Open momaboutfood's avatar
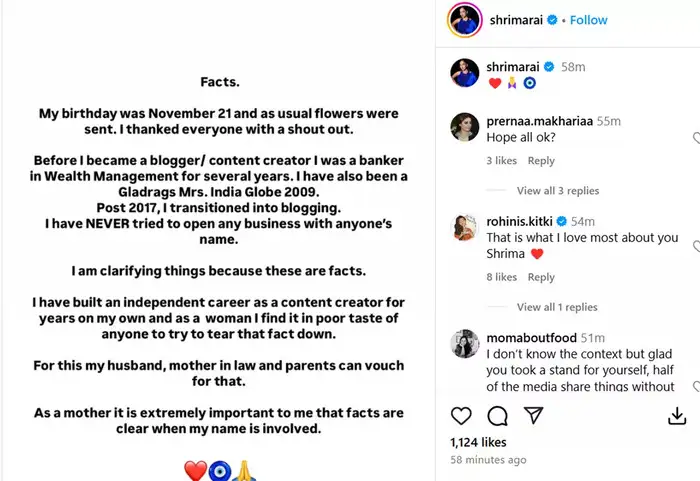This screenshot has width=700, height=481. [x=463, y=343]
